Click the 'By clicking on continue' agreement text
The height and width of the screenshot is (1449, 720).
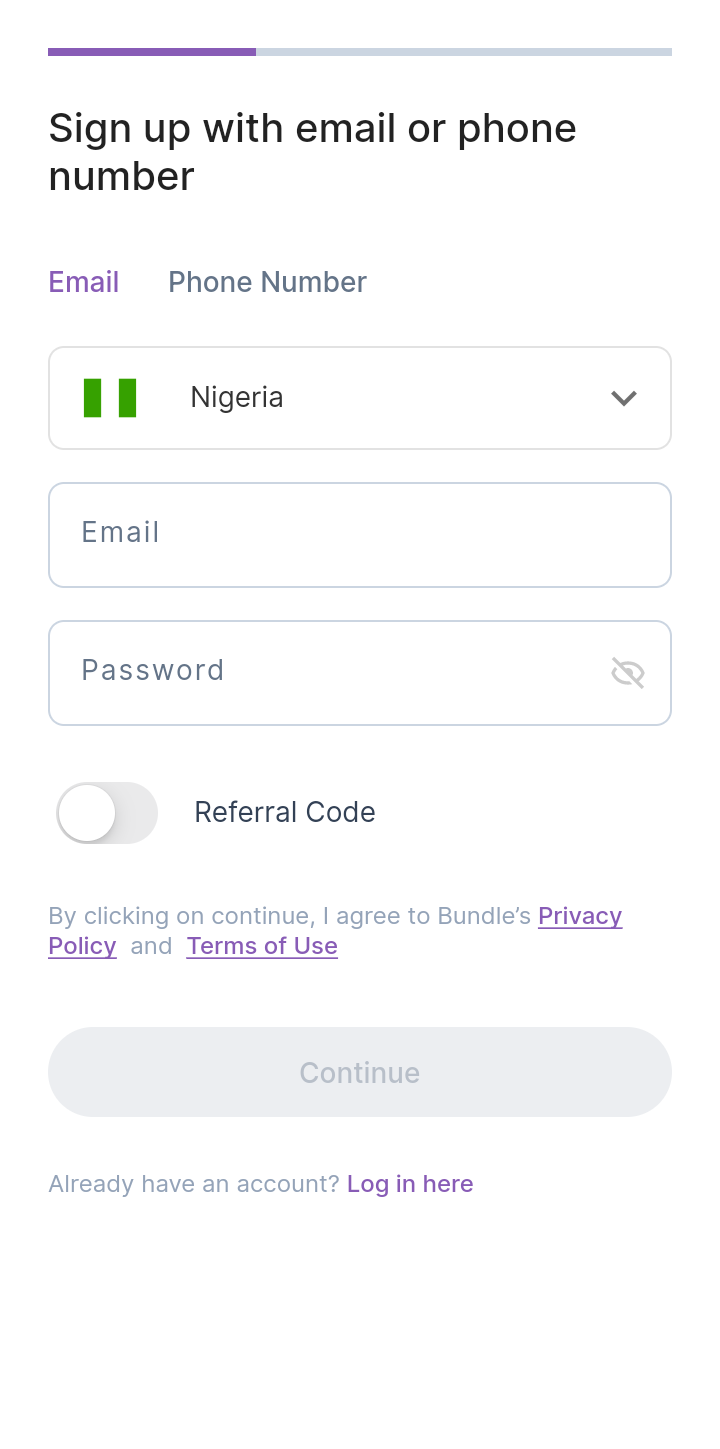coord(290,916)
